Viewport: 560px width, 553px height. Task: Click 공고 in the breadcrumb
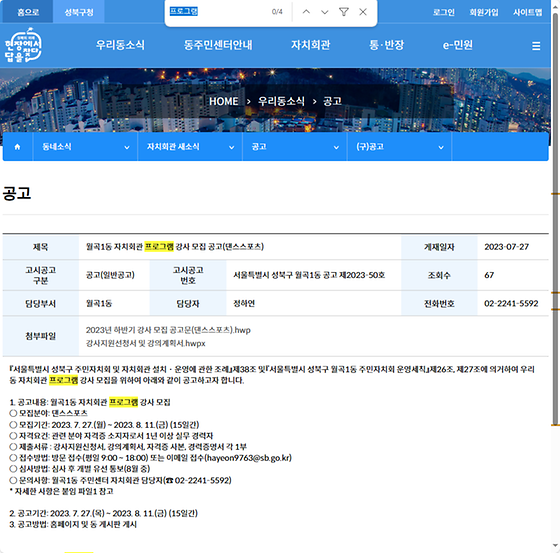point(332,101)
